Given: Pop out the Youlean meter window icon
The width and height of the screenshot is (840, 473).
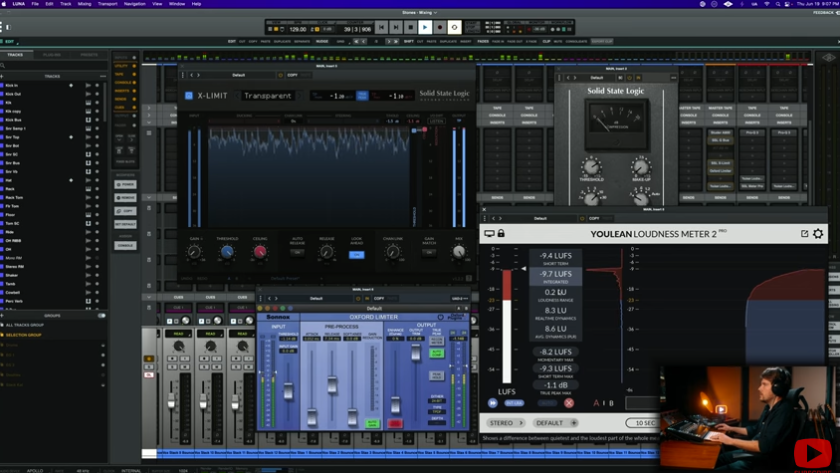Looking at the screenshot, I should pyautogui.click(x=804, y=234).
